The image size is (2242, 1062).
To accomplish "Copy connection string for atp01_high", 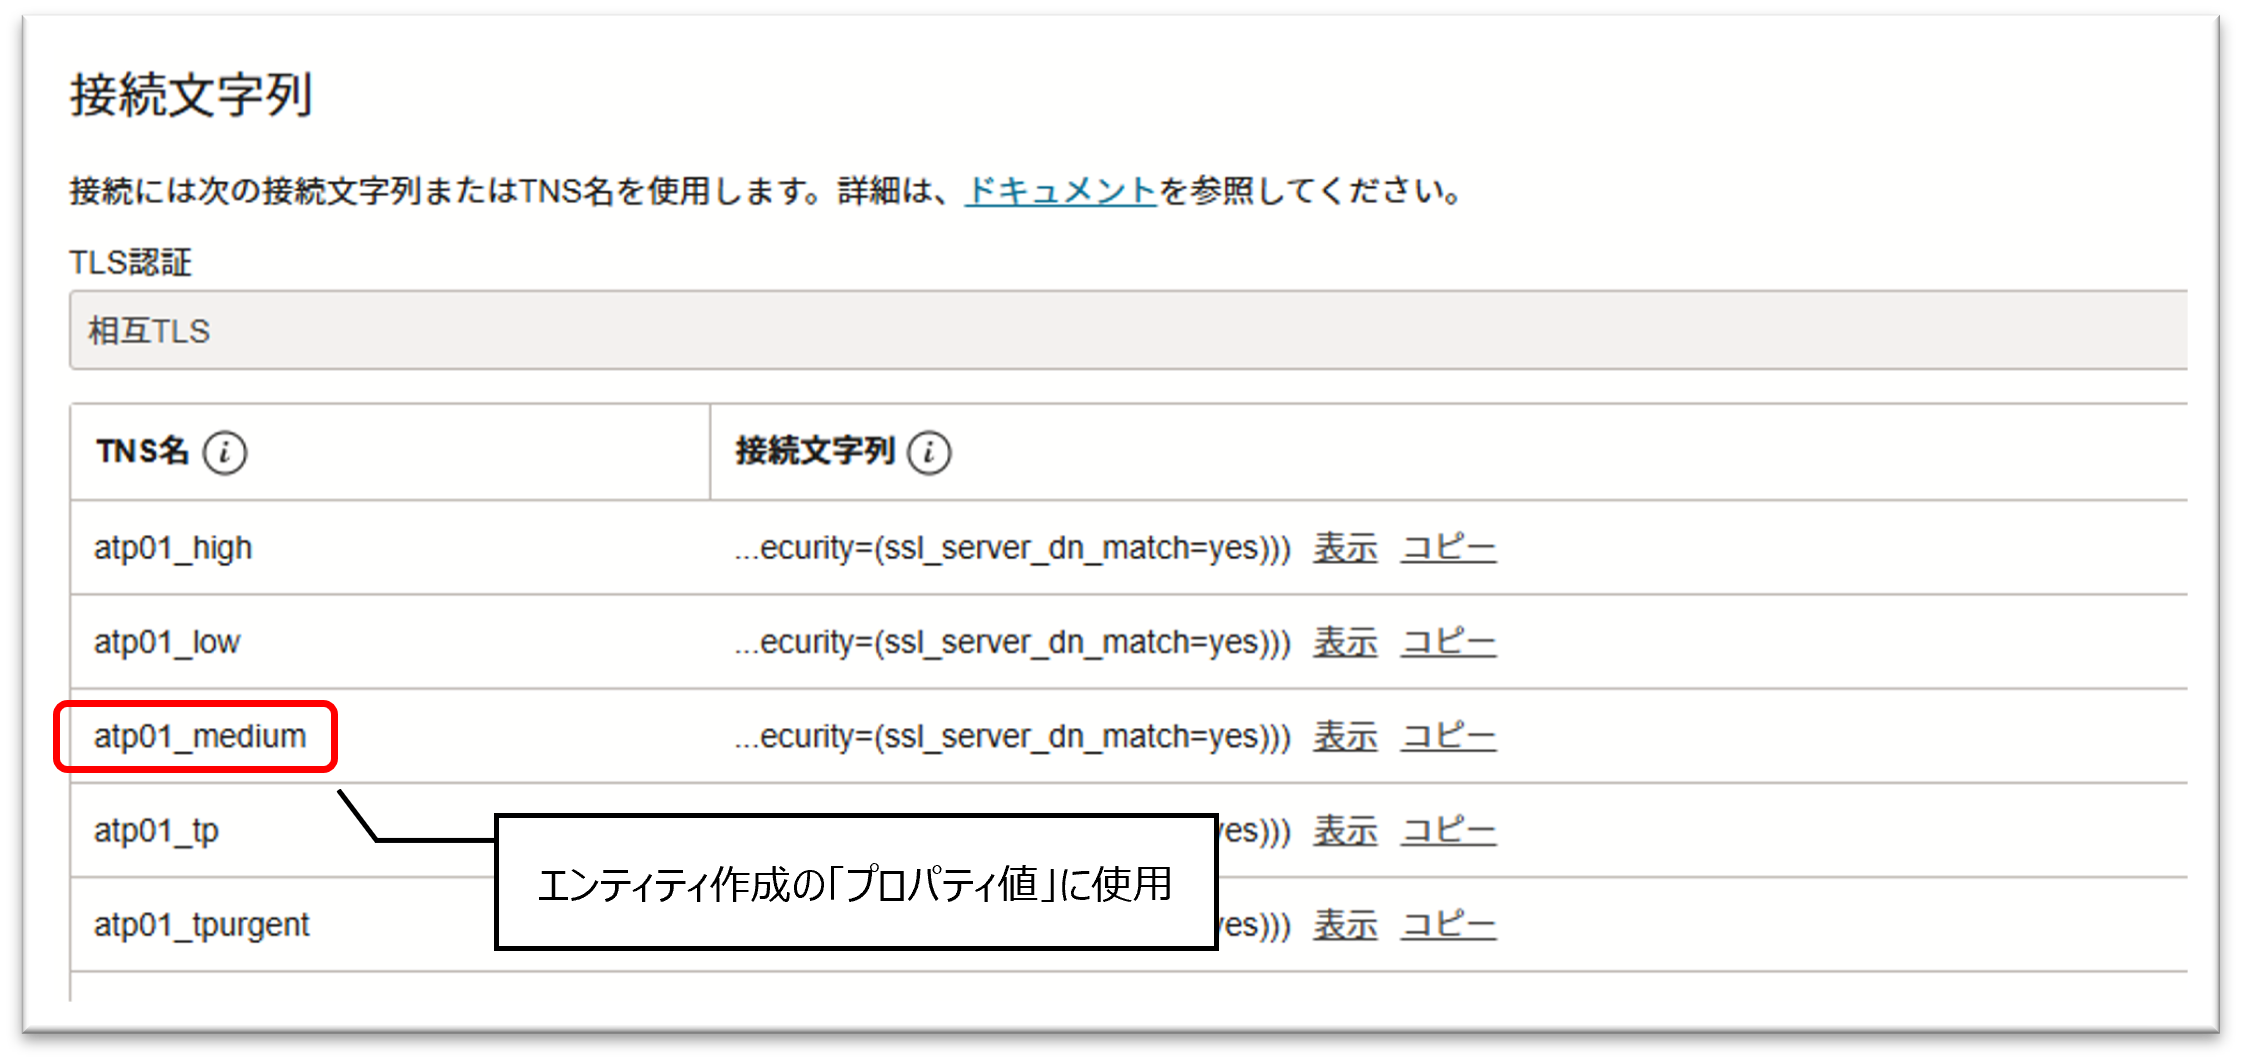I will 1448,548.
